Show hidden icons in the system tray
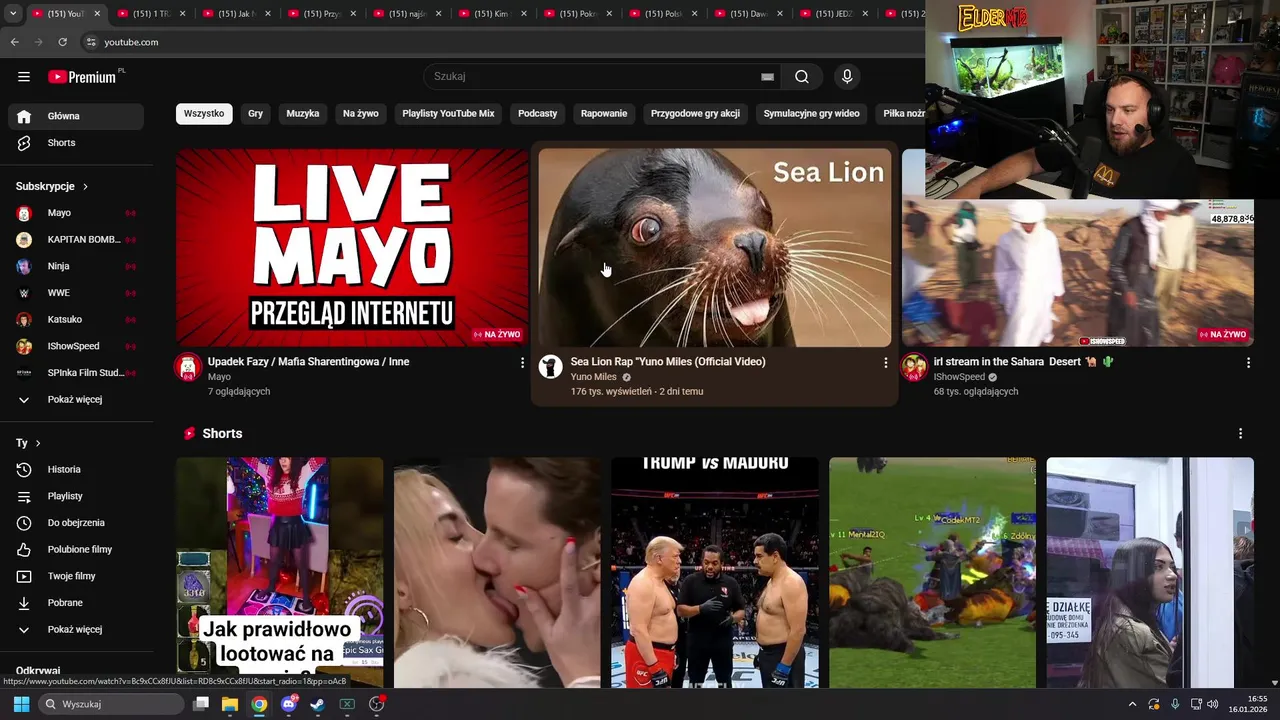The width and height of the screenshot is (1280, 720). pos(1132,704)
